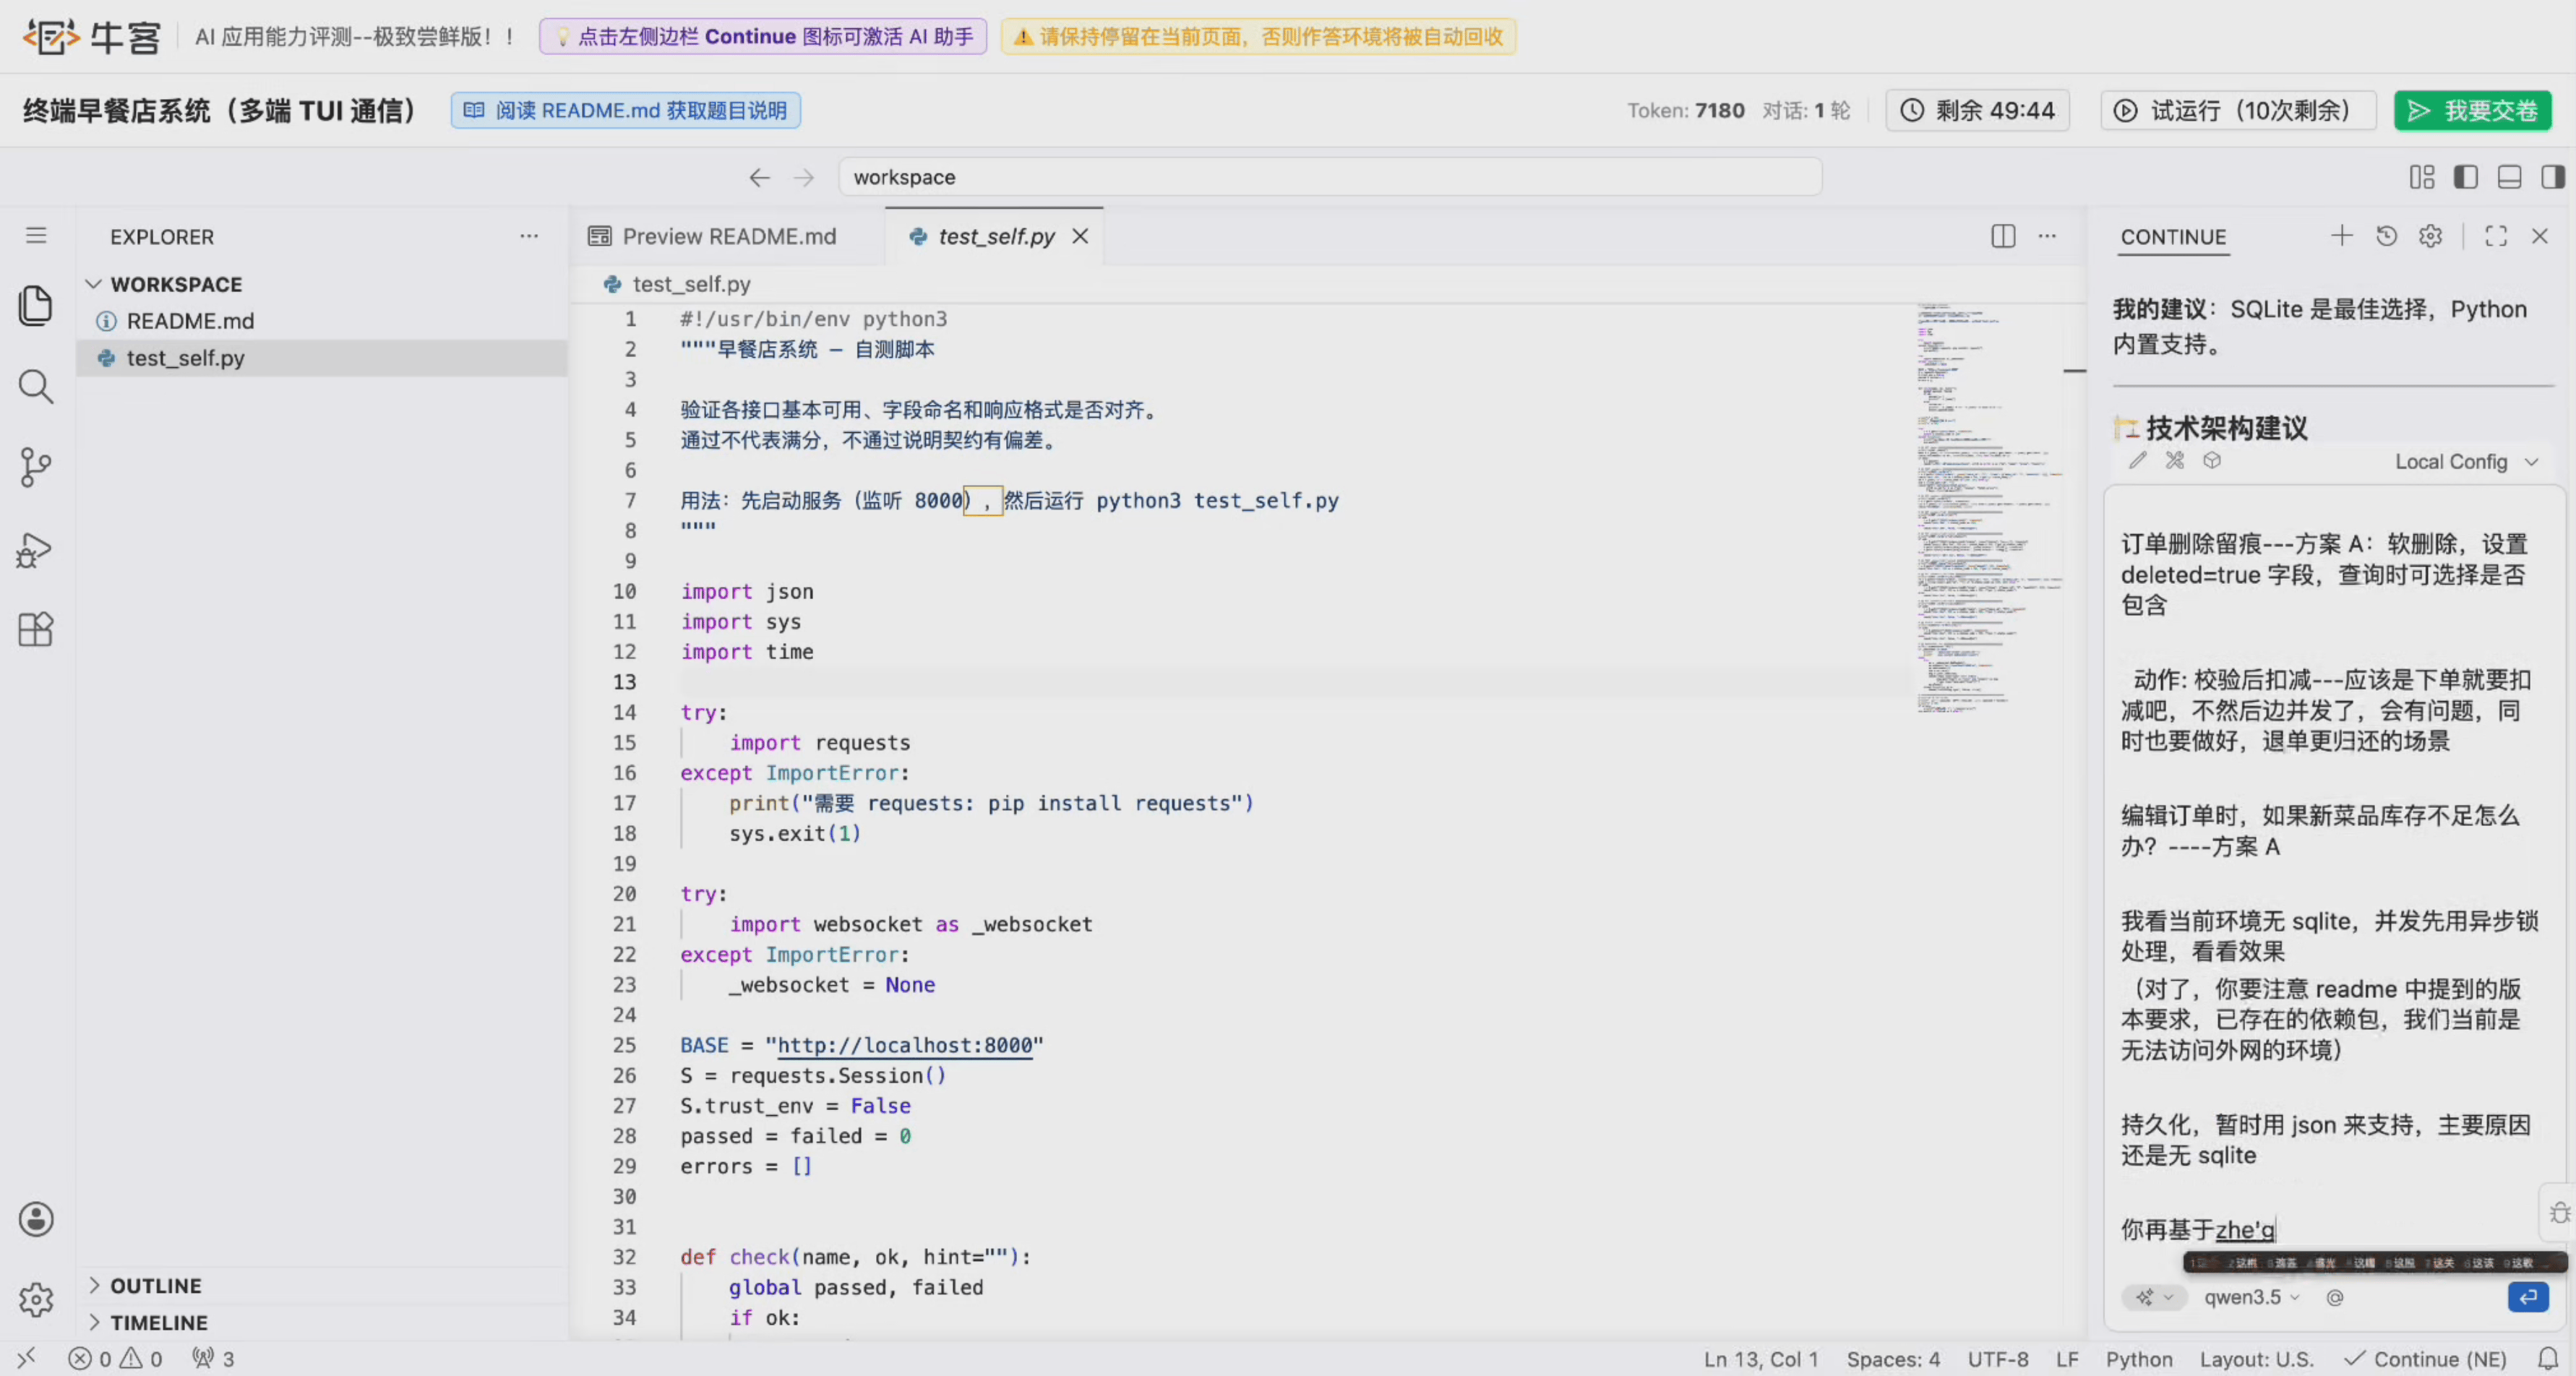Viewport: 2576px width, 1376px height.
Task: Open the Search view in the activity bar
Action: click(36, 386)
